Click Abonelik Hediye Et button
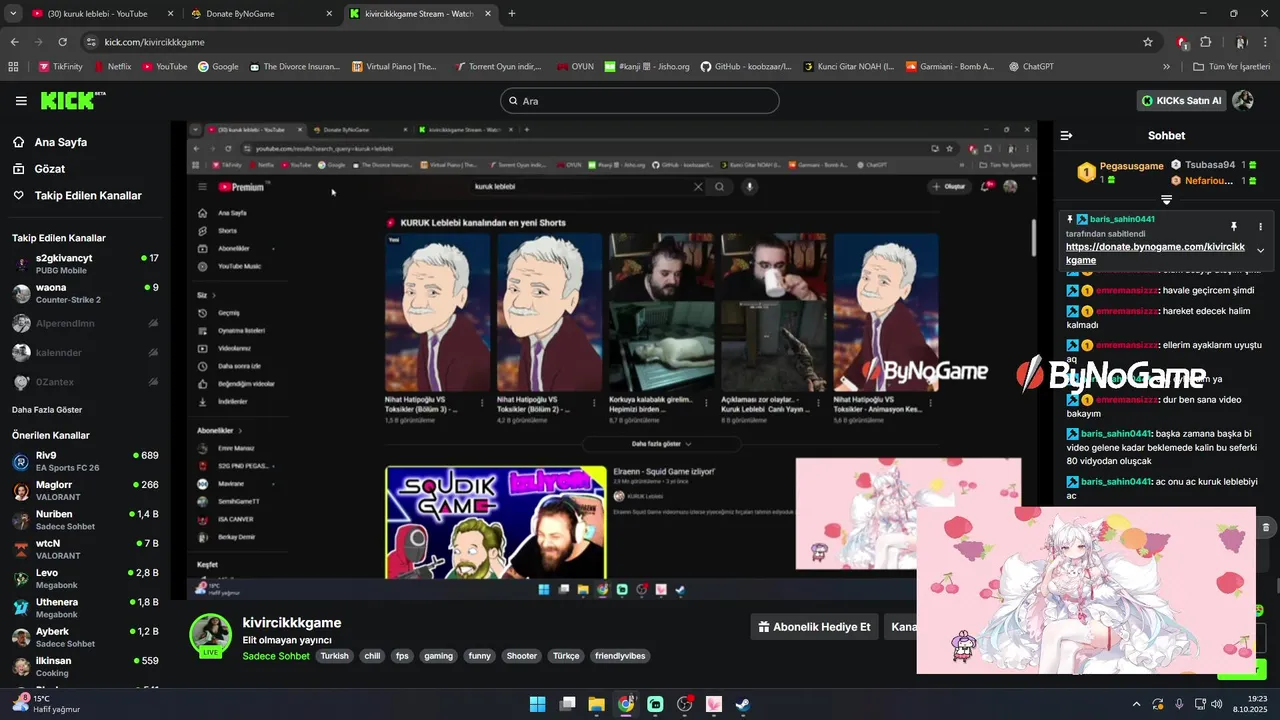The width and height of the screenshot is (1280, 720). tap(814, 627)
